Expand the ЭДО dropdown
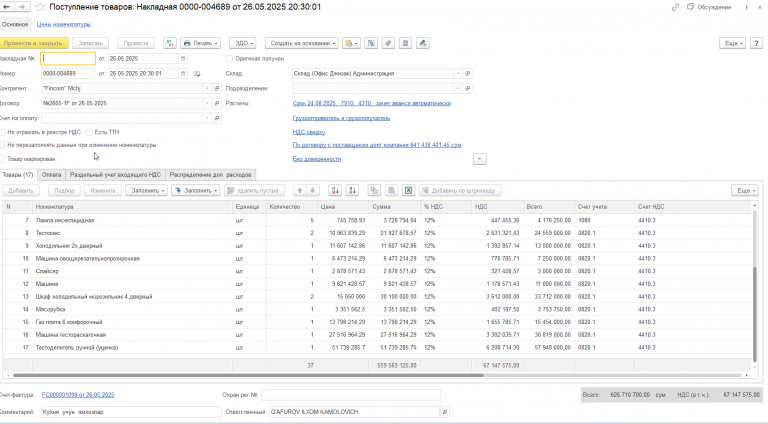 pos(242,43)
